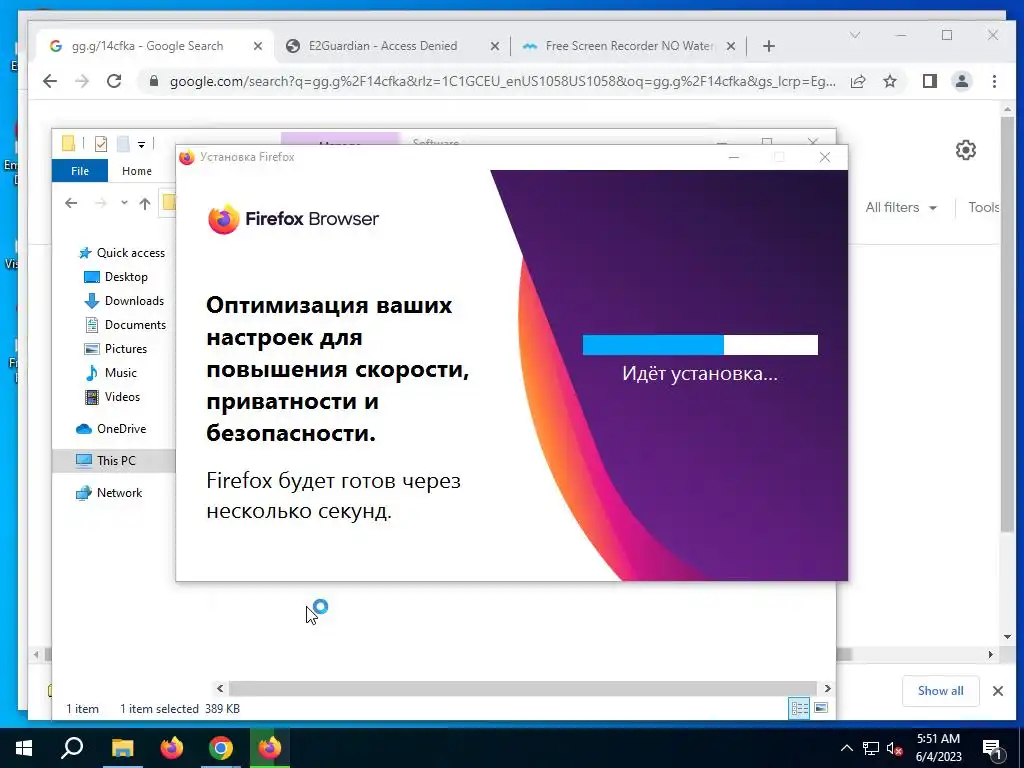Open muted volume tray icon
Image resolution: width=1024 pixels, height=768 pixels.
point(895,748)
